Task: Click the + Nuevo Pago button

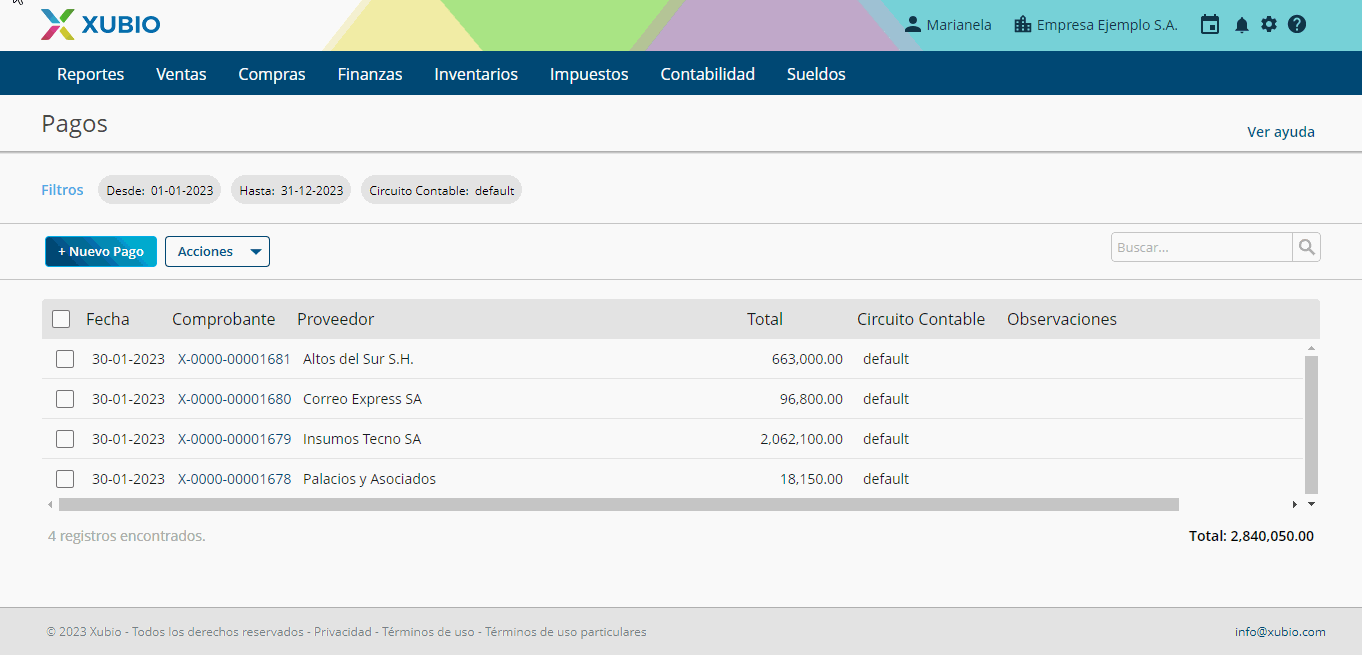Action: tap(101, 252)
